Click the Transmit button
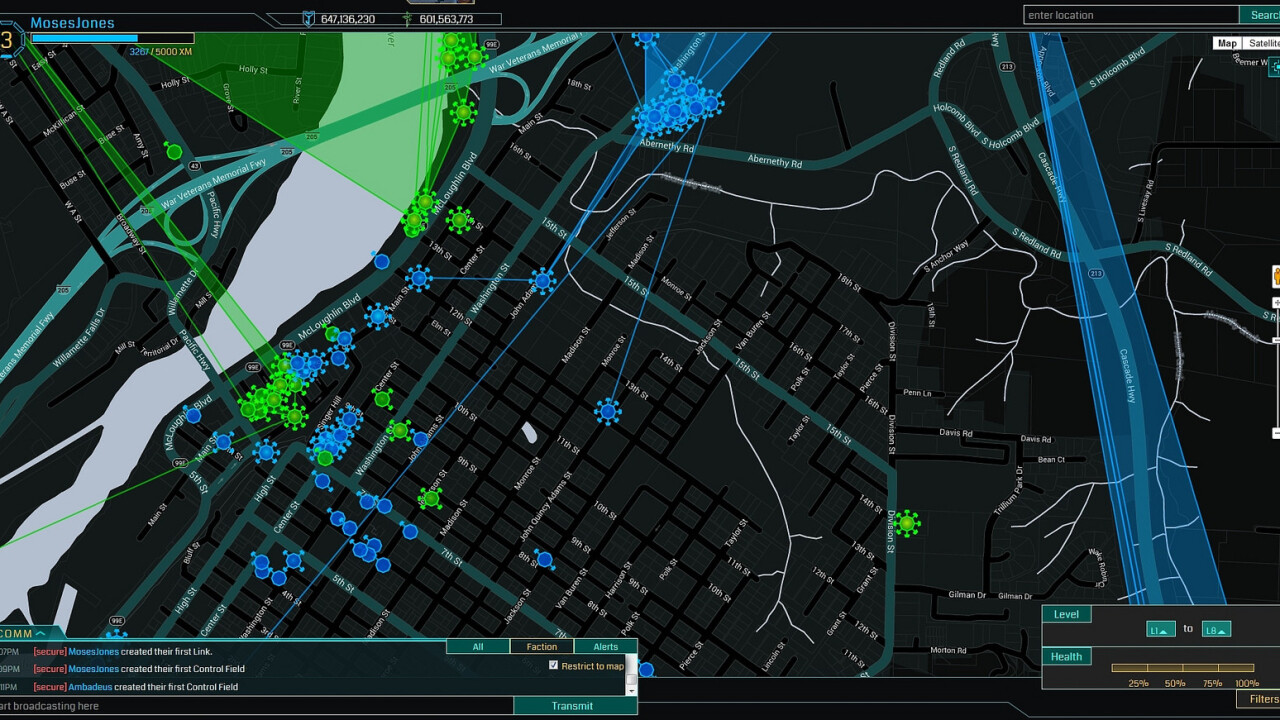Viewport: 1280px width, 720px height. click(572, 706)
